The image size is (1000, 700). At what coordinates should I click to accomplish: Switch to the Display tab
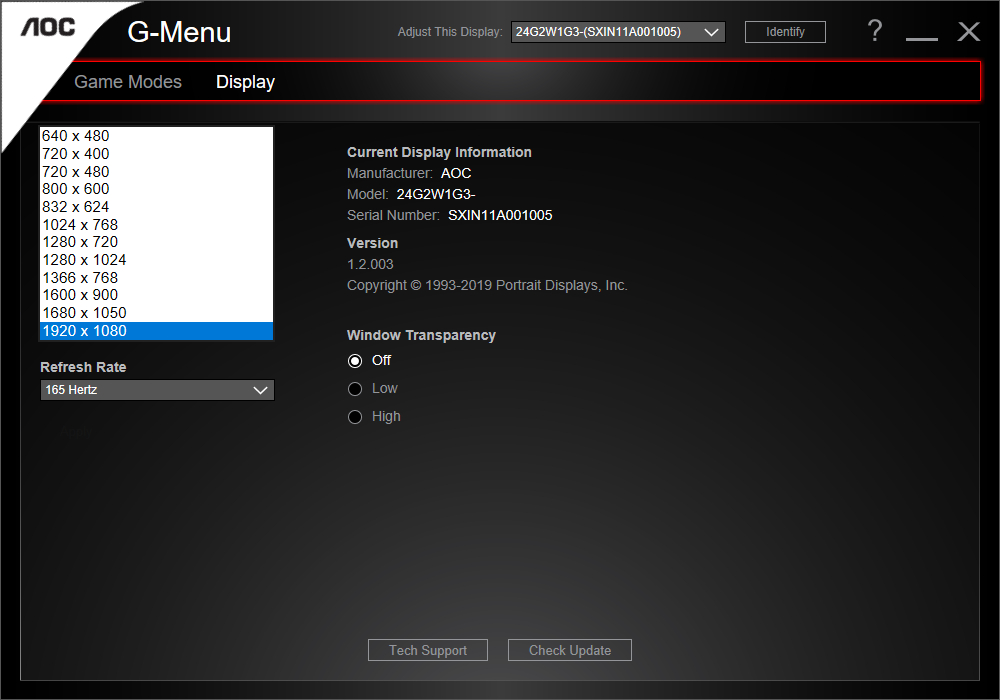tap(245, 82)
